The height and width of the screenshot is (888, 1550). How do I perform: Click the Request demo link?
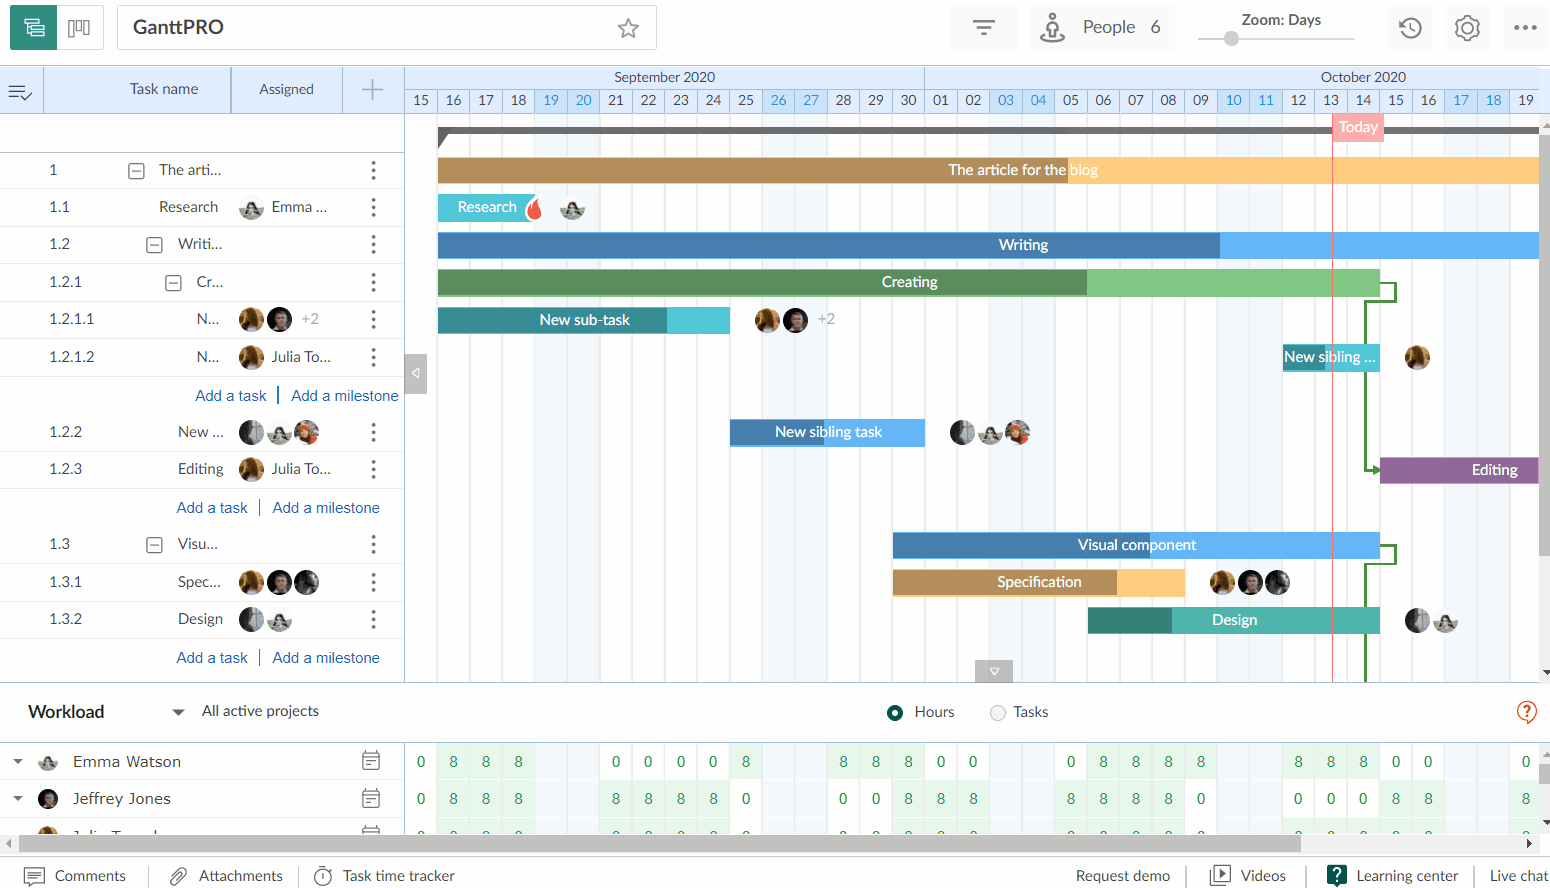tap(1123, 875)
